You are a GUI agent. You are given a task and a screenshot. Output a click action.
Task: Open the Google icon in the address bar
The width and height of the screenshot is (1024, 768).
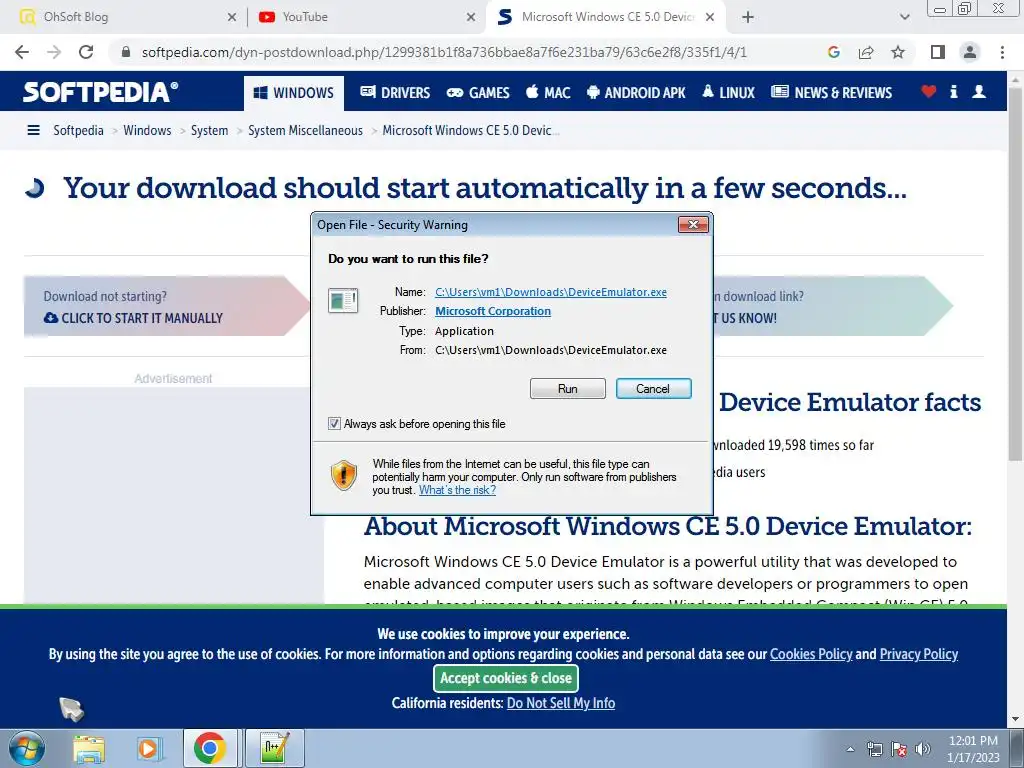point(833,52)
